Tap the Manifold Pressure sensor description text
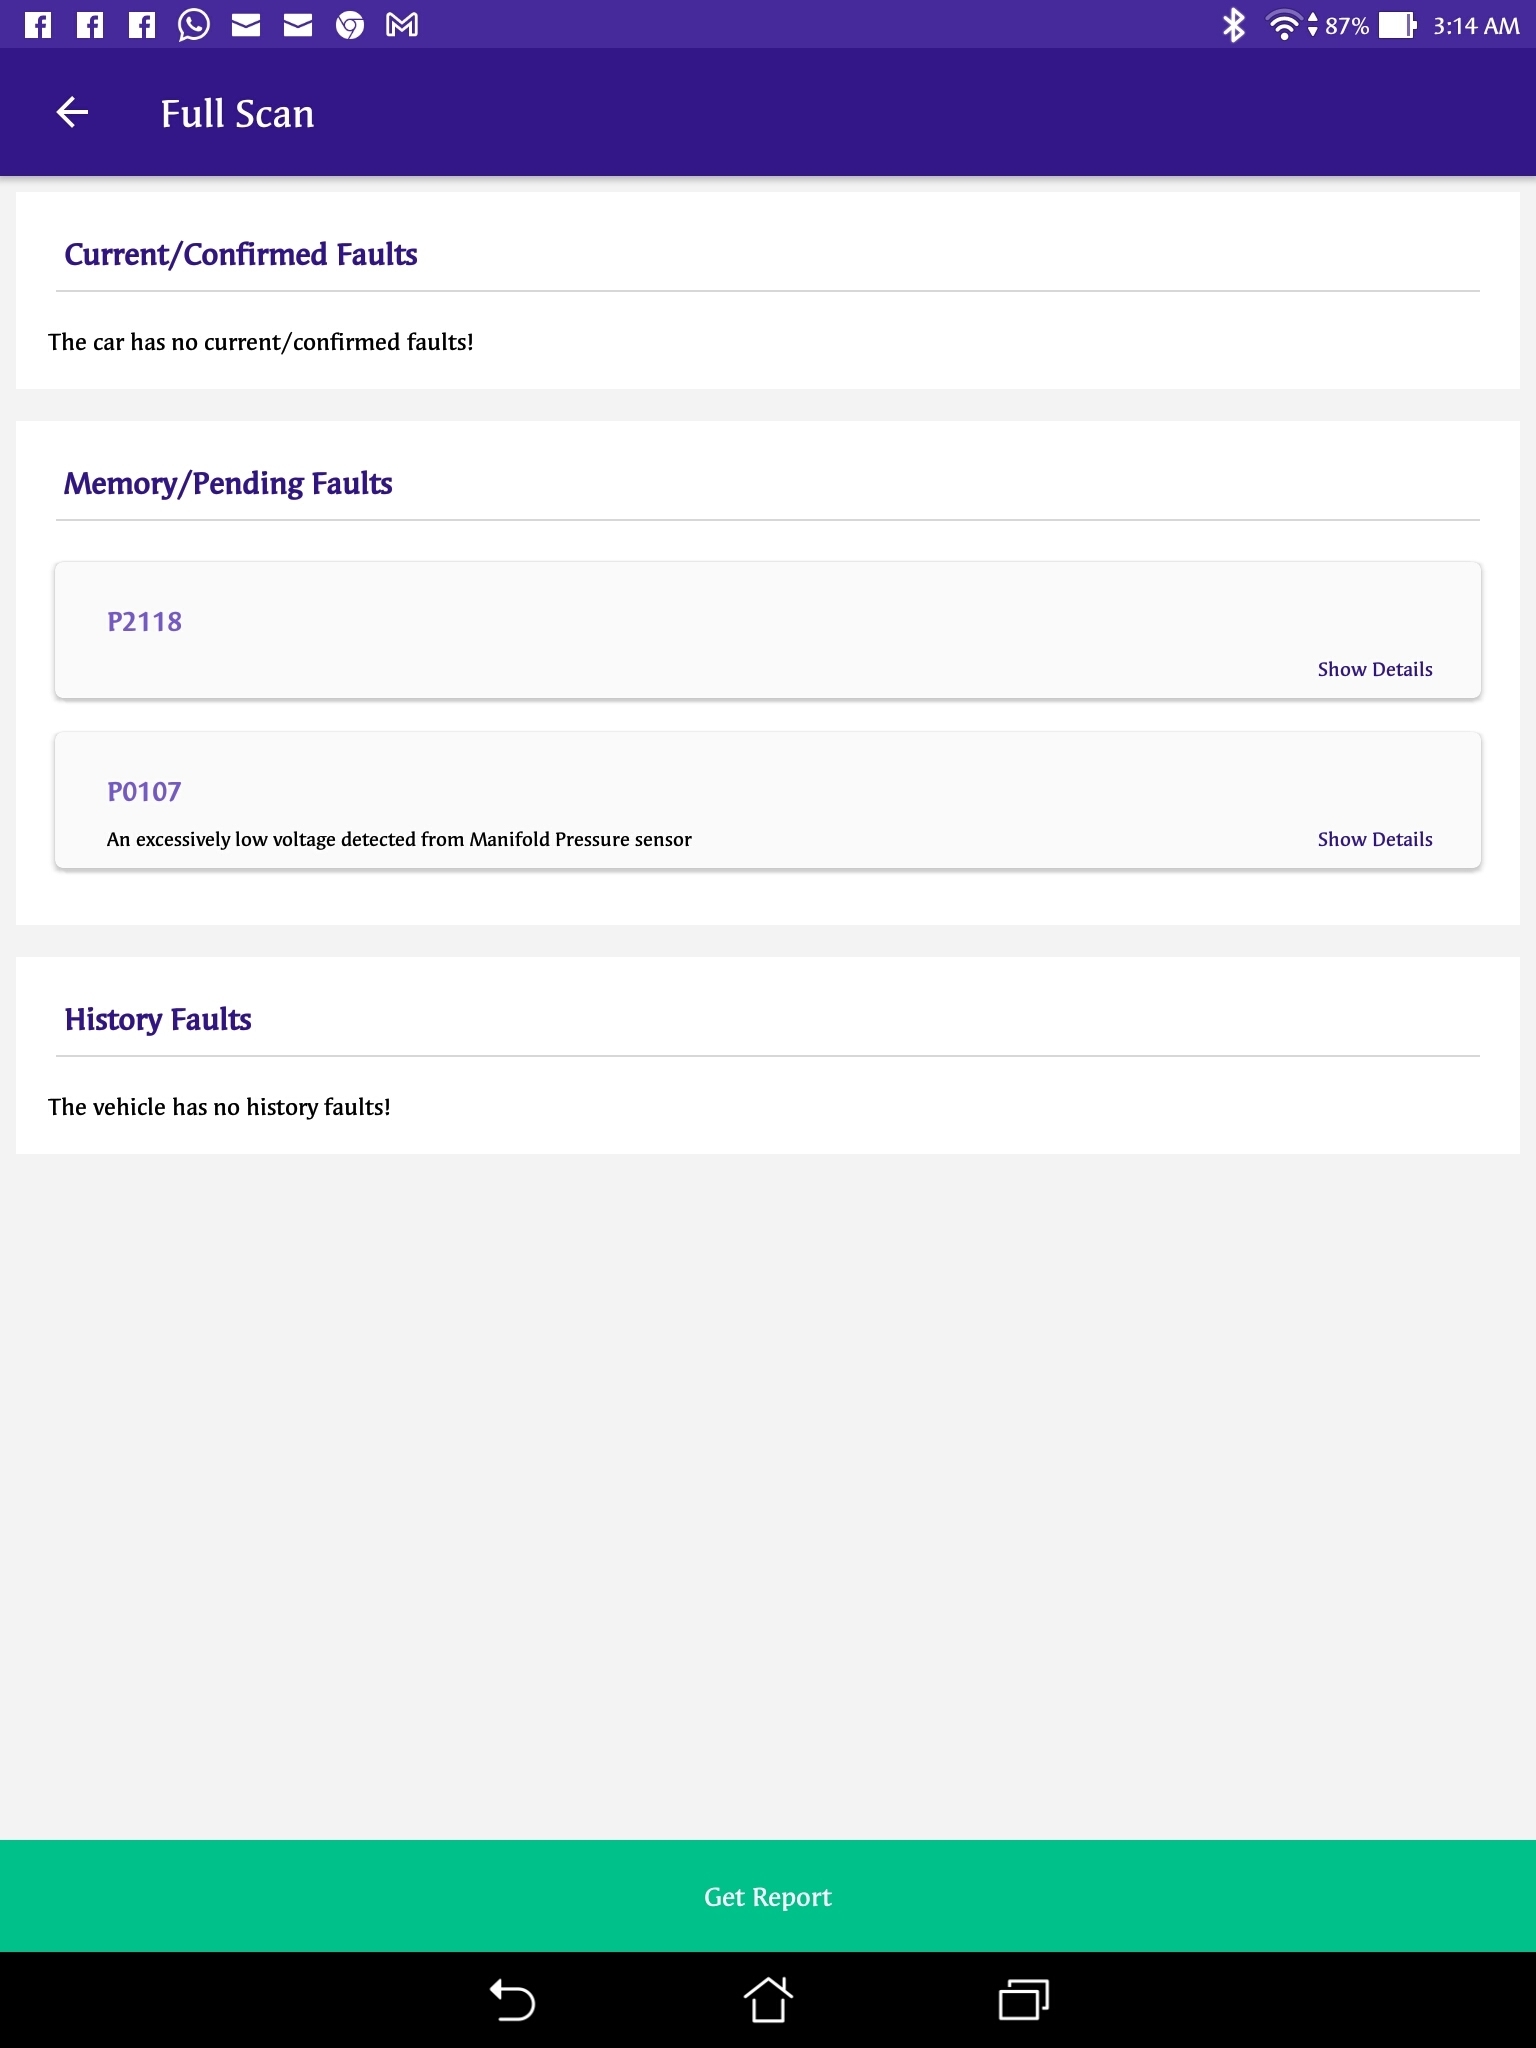The image size is (1536, 2048). (x=399, y=839)
